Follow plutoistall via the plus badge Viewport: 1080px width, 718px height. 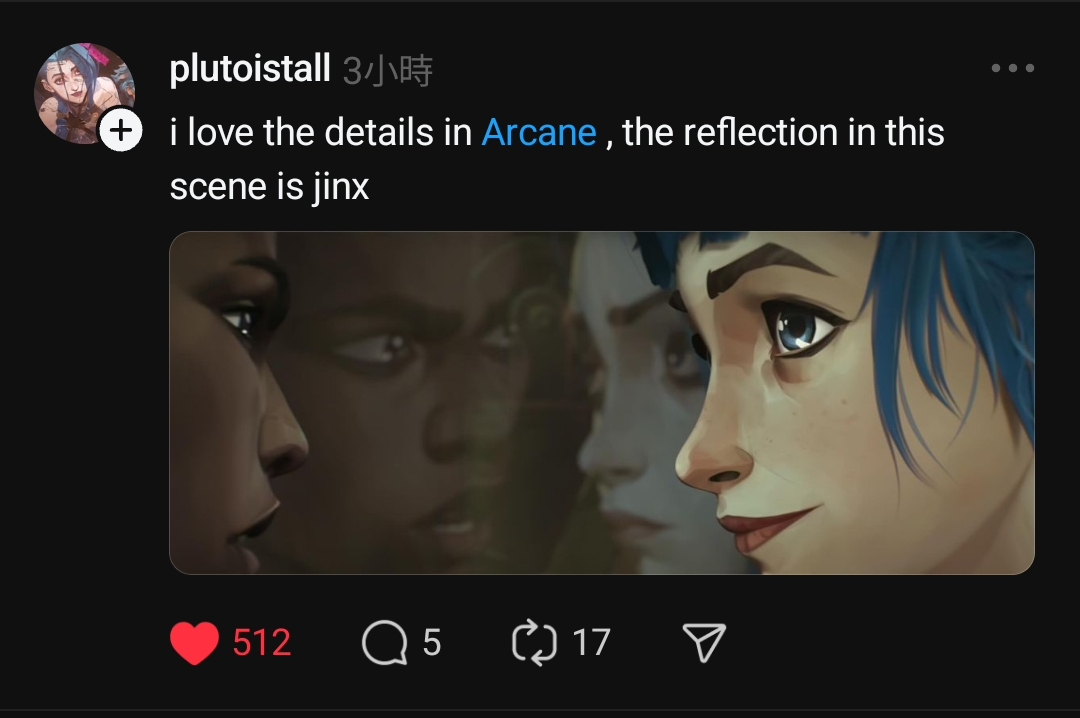(121, 130)
